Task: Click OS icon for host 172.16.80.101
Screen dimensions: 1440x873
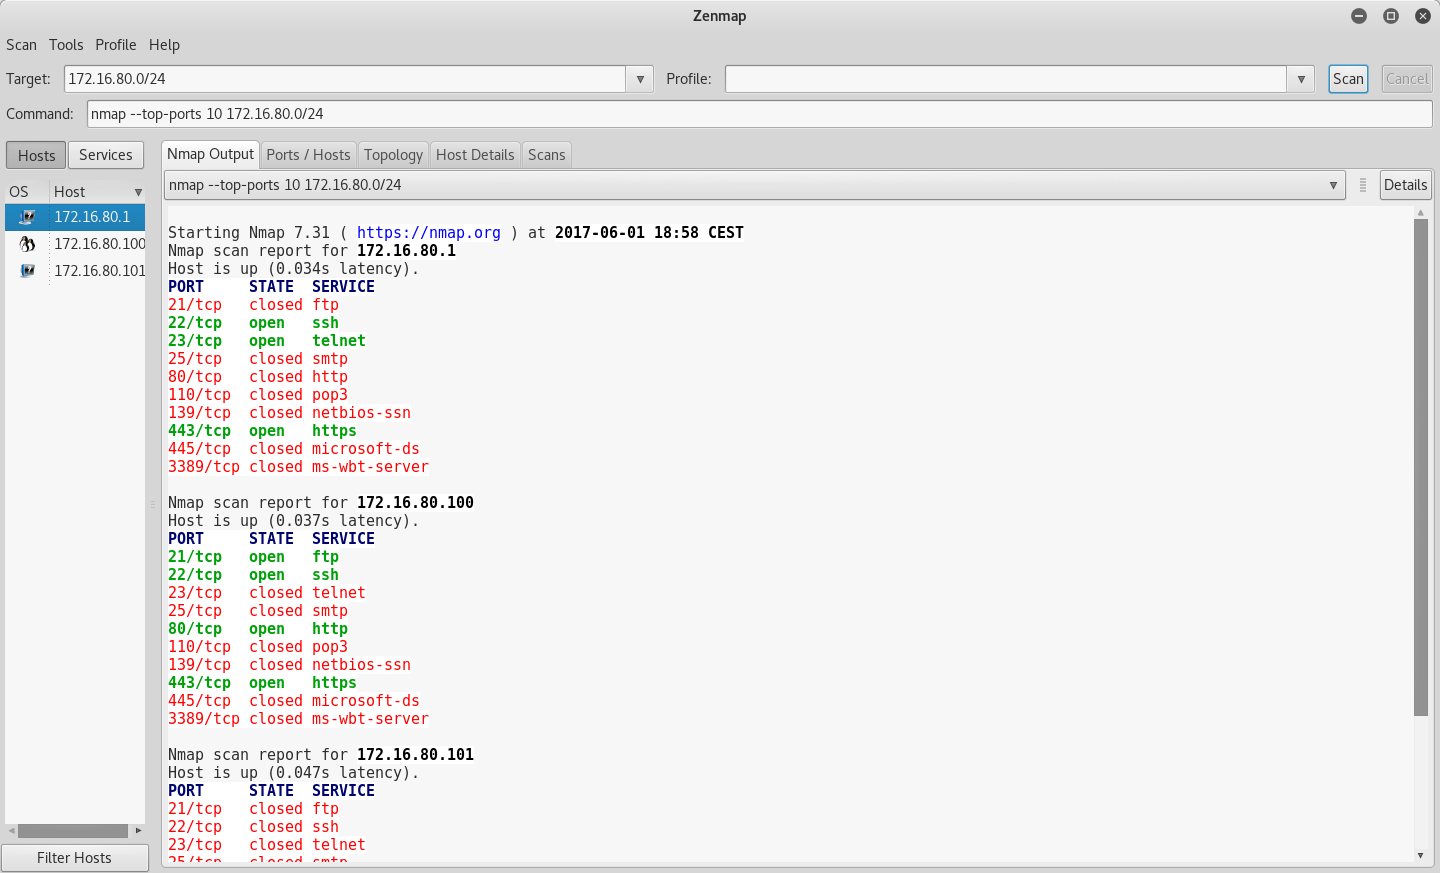Action: coord(27,271)
